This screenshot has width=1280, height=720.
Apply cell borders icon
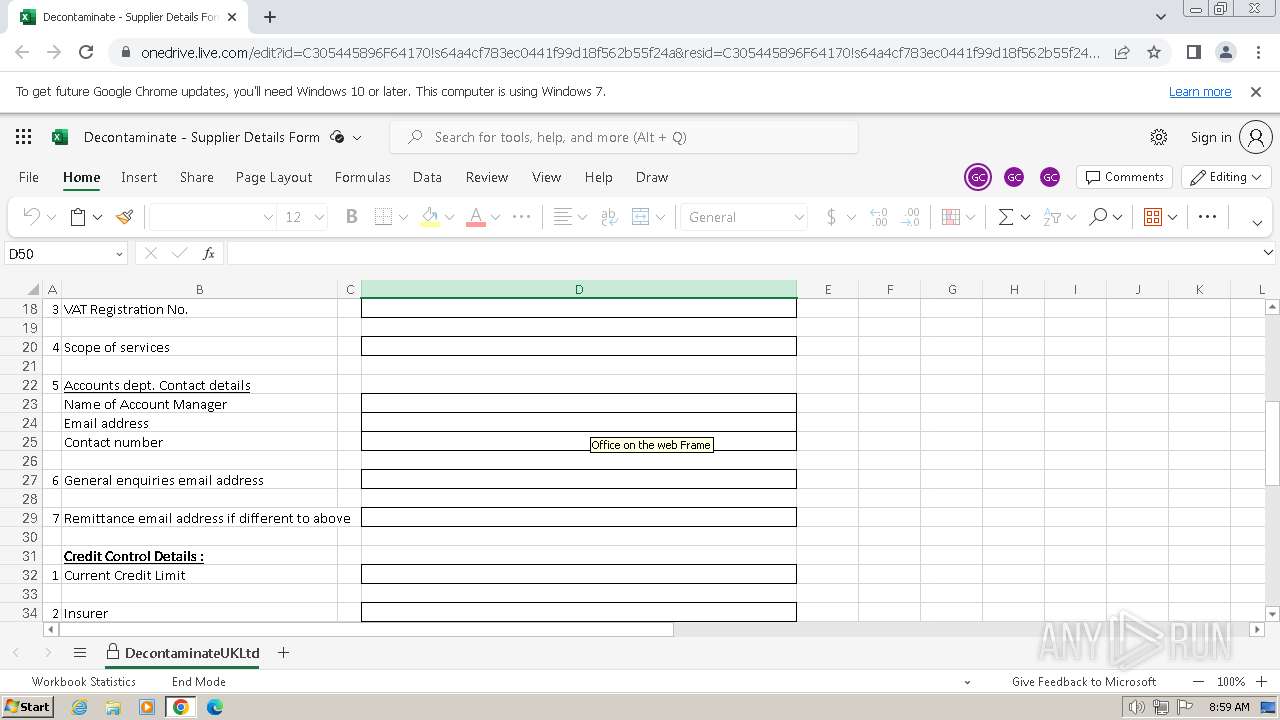click(x=383, y=217)
